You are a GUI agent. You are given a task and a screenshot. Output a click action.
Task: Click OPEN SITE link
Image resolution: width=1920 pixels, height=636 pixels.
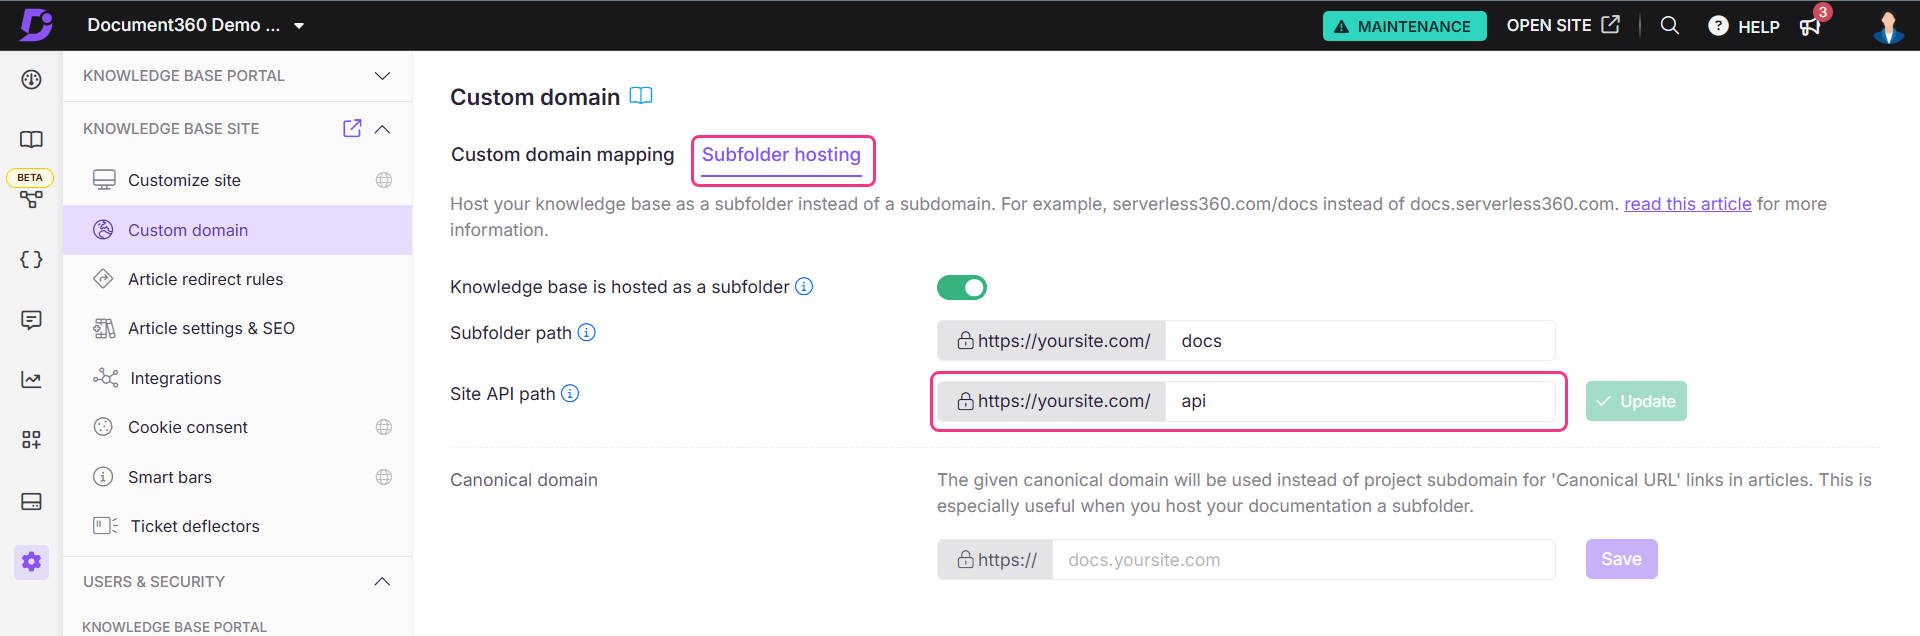coord(1563,25)
